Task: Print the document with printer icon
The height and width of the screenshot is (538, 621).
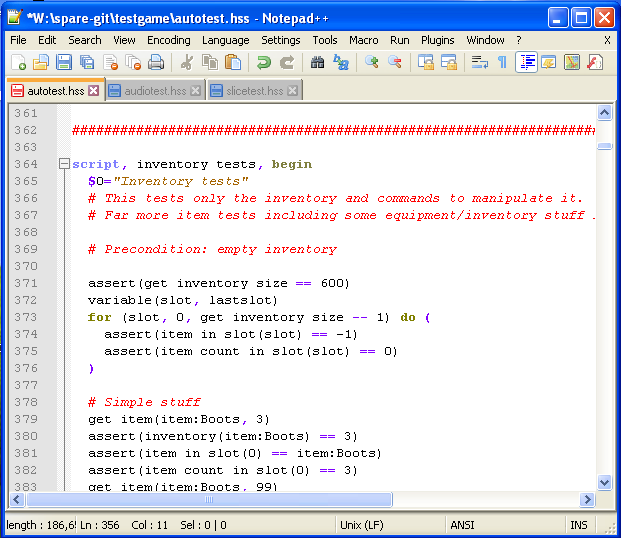Action: point(156,63)
